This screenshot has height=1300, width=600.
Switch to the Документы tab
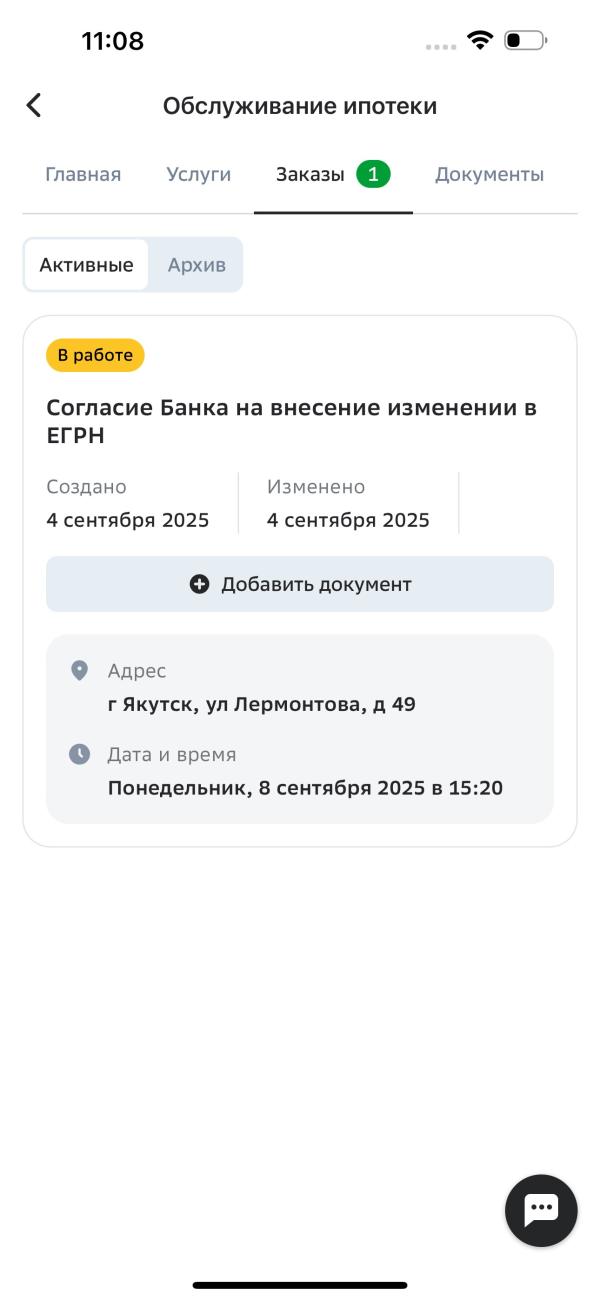click(489, 173)
